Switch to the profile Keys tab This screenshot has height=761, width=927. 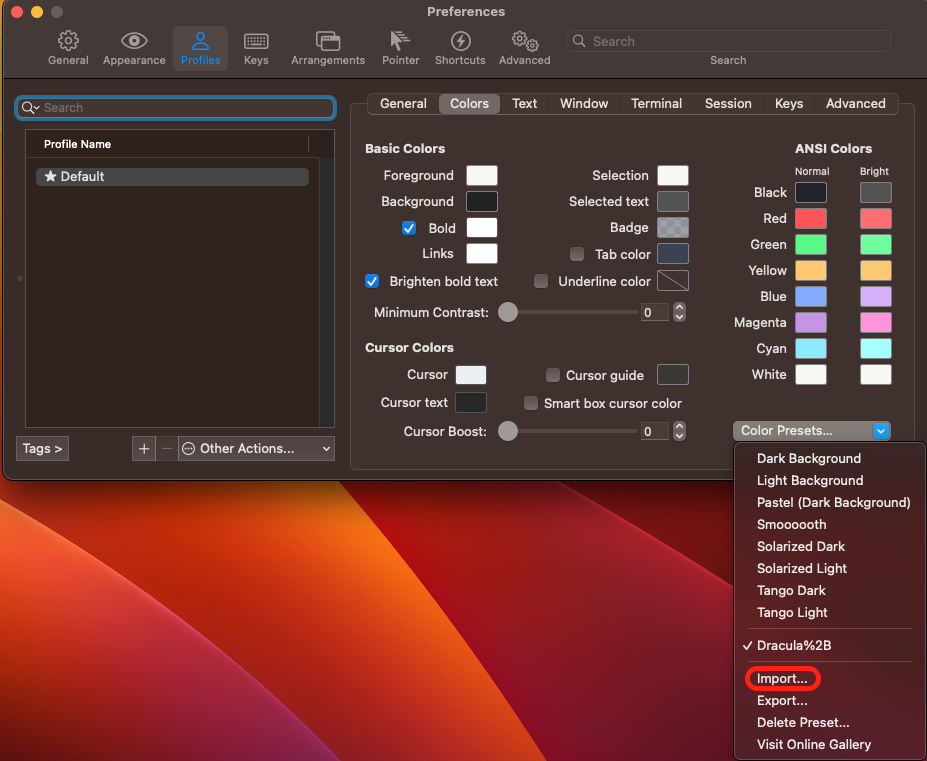click(789, 103)
